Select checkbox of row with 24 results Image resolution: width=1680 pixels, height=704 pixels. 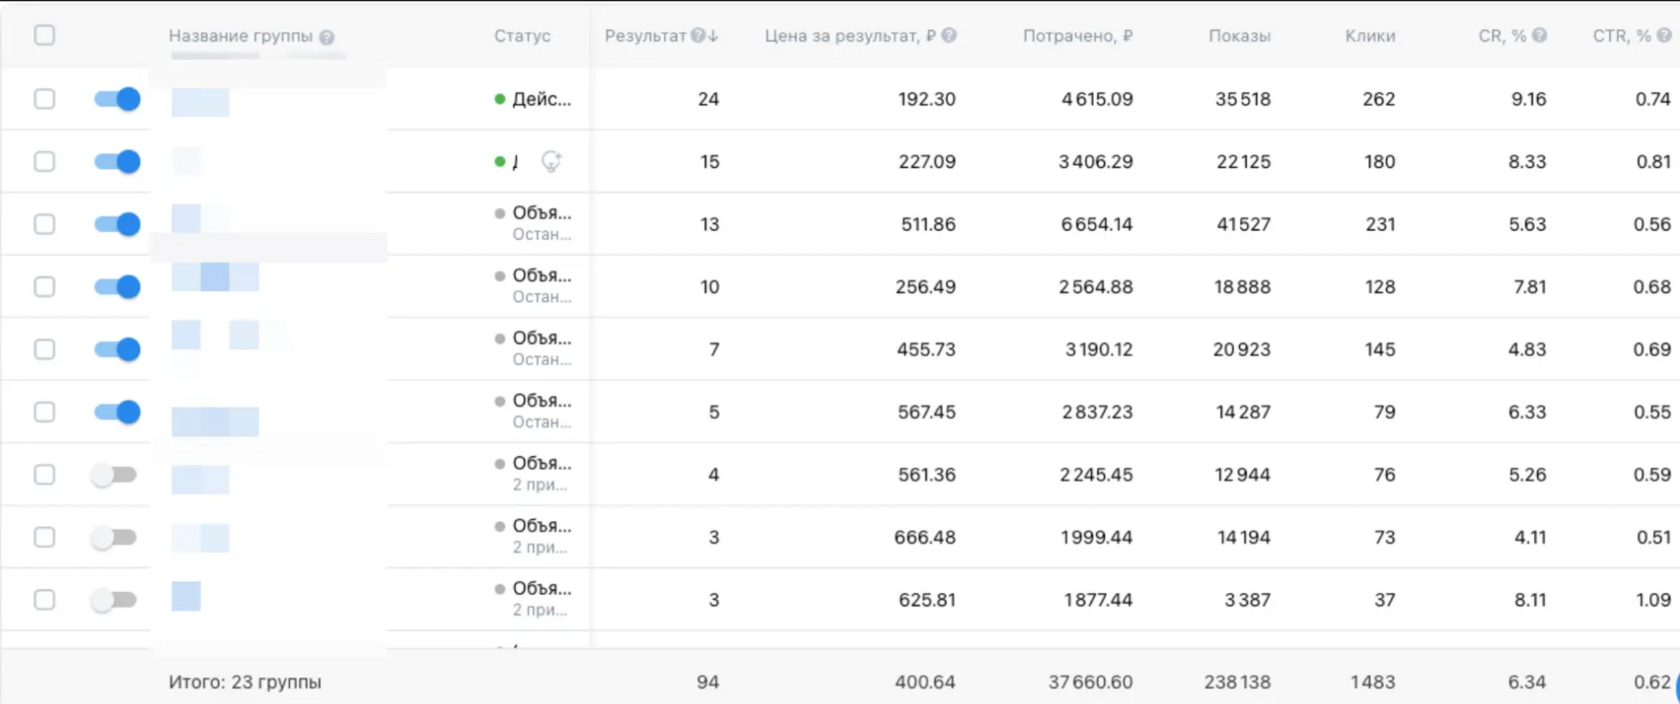44,99
